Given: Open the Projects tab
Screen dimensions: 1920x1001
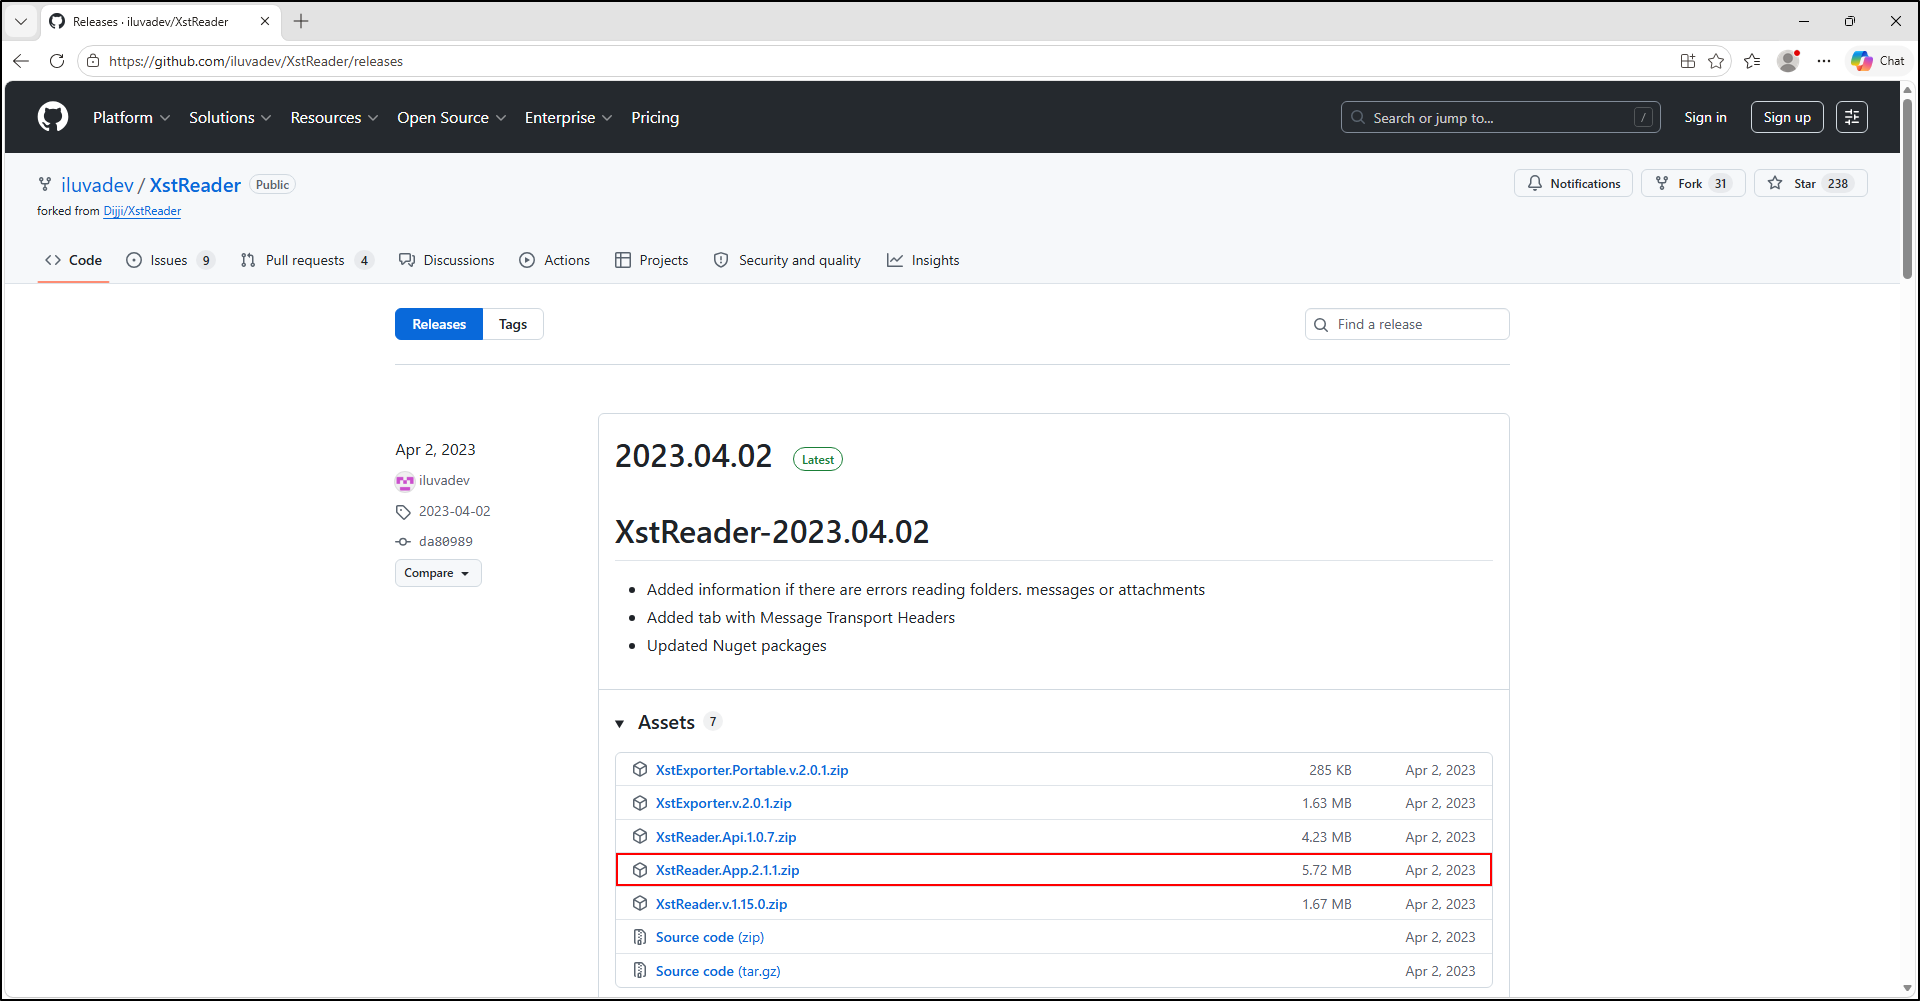Looking at the screenshot, I should 651,260.
